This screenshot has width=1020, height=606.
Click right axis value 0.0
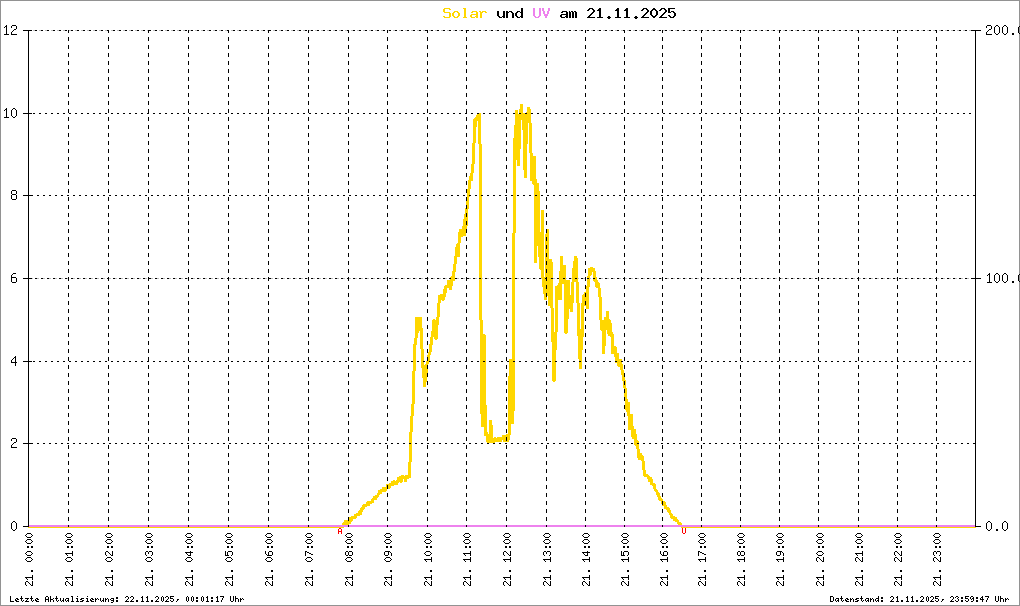997,526
